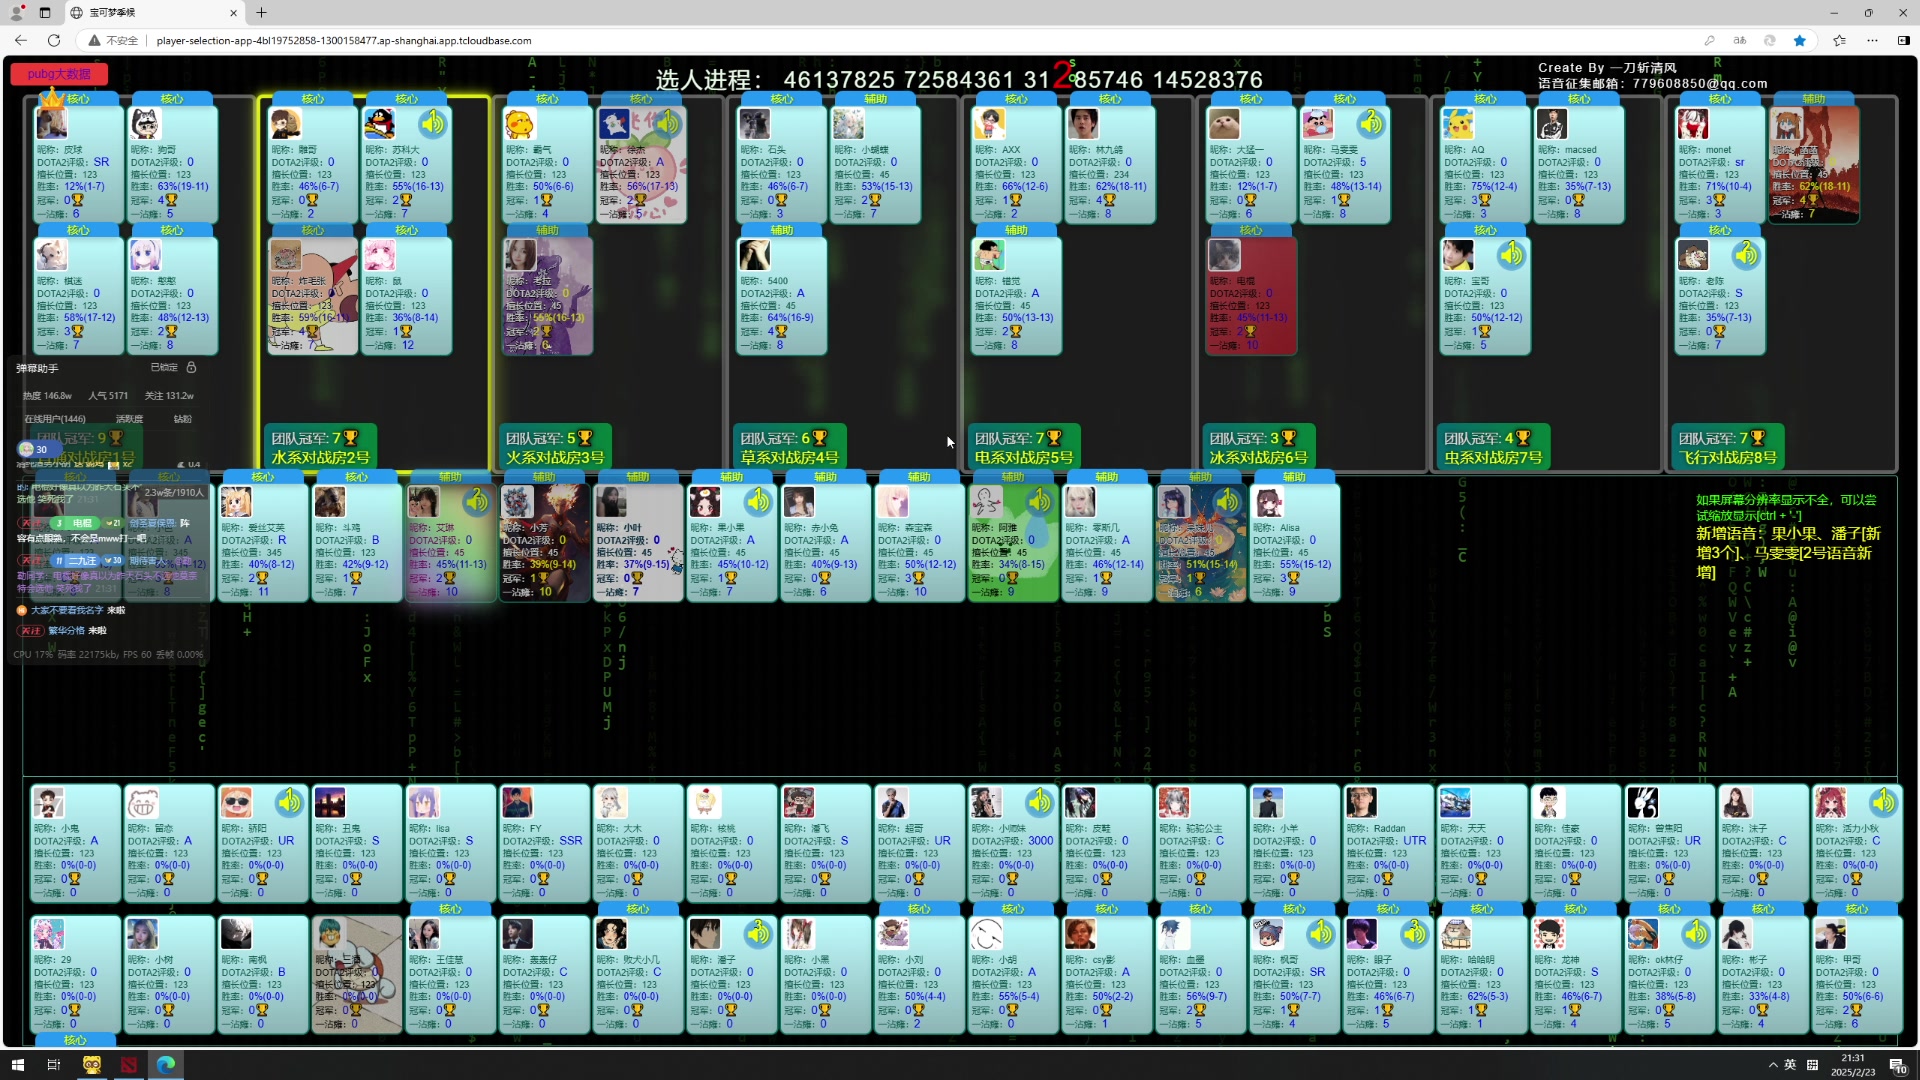Play voice clip on 艾琳 card
The width and height of the screenshot is (1920, 1080).
(477, 501)
